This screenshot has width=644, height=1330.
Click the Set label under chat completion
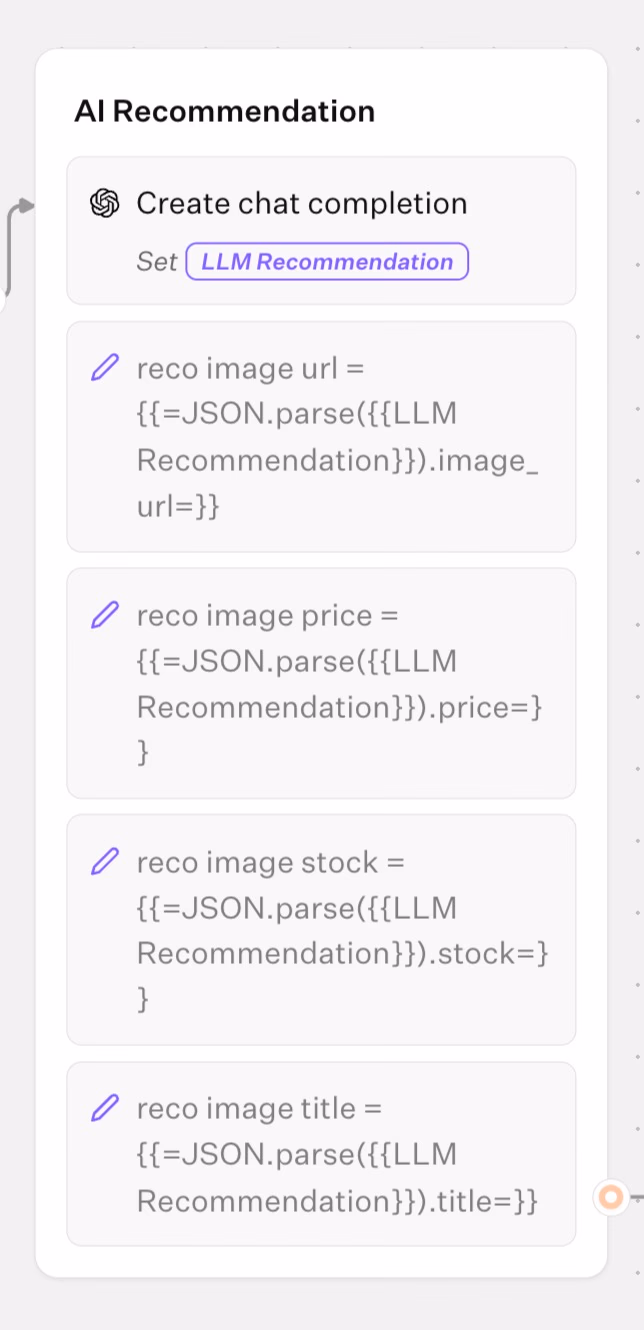tap(157, 262)
